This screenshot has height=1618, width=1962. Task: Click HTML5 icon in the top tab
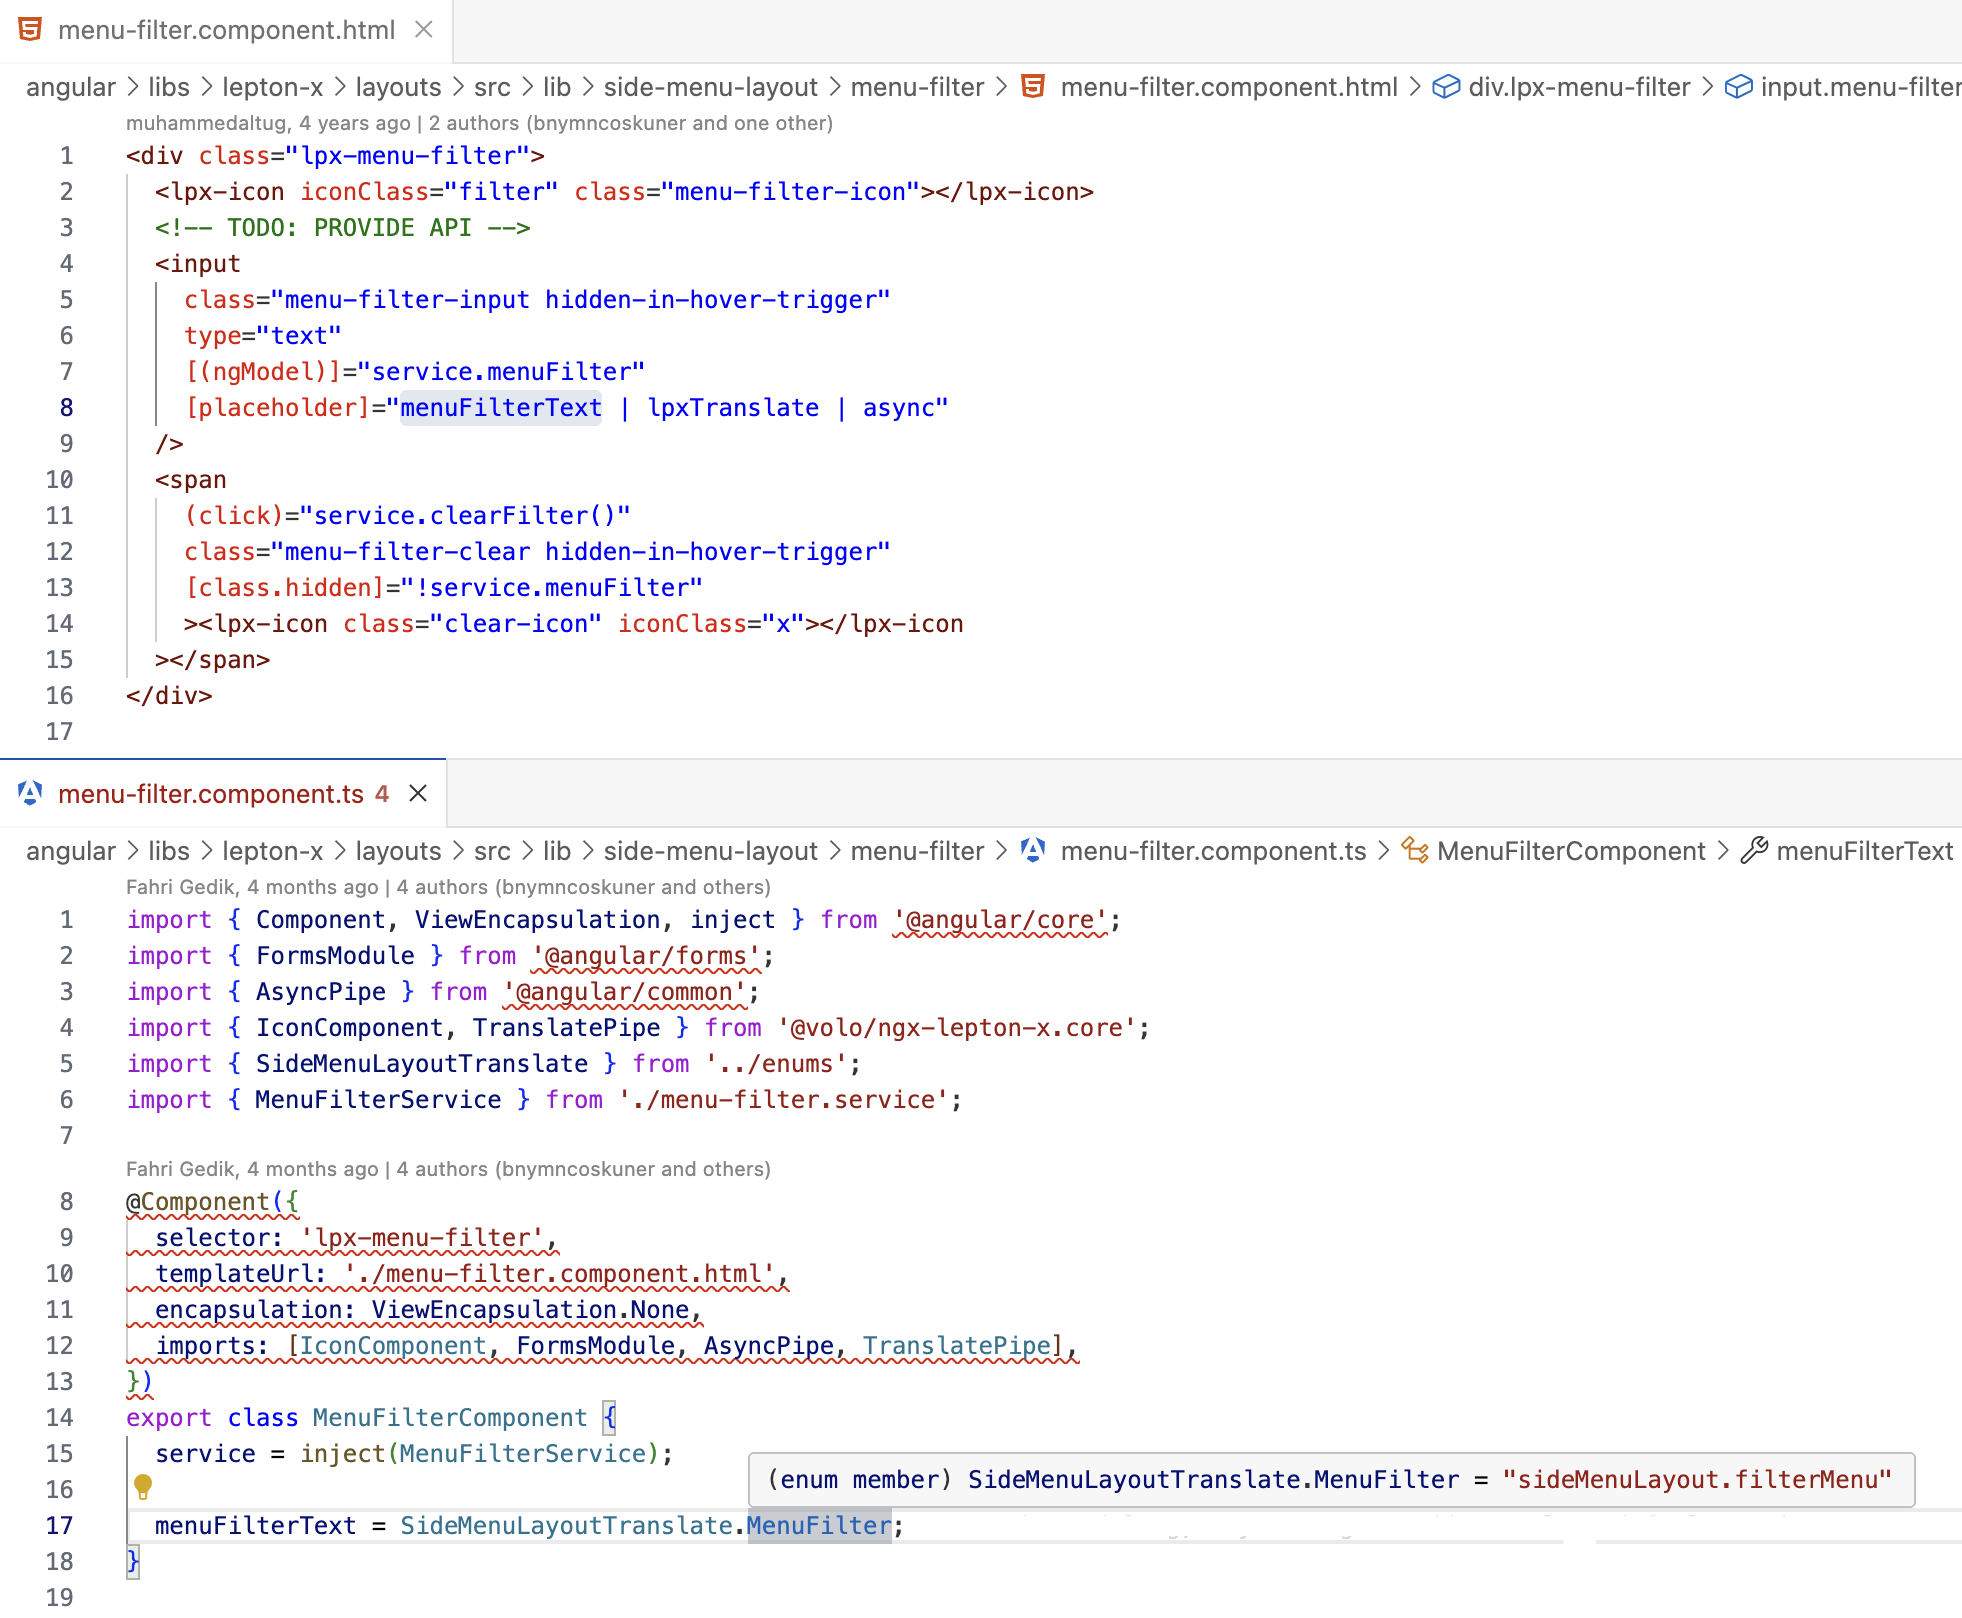(31, 30)
